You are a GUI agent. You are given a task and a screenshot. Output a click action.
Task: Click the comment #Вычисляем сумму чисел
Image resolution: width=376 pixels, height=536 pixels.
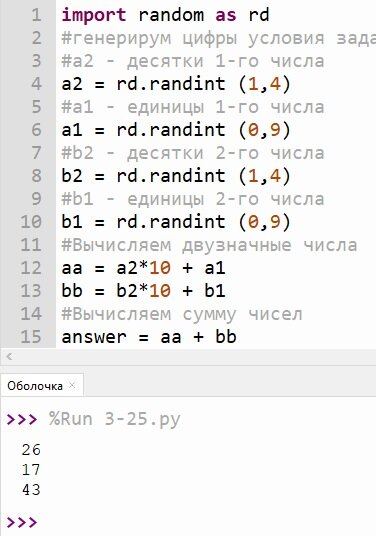(182, 314)
